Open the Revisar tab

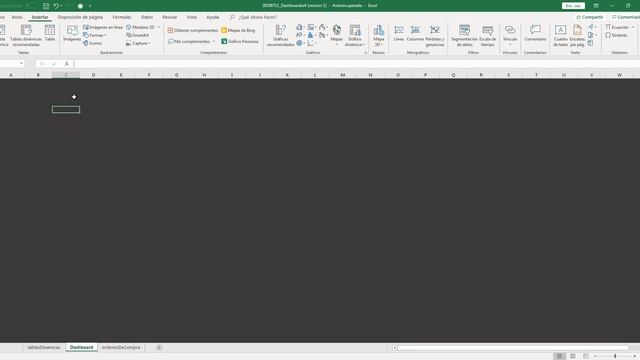click(169, 17)
